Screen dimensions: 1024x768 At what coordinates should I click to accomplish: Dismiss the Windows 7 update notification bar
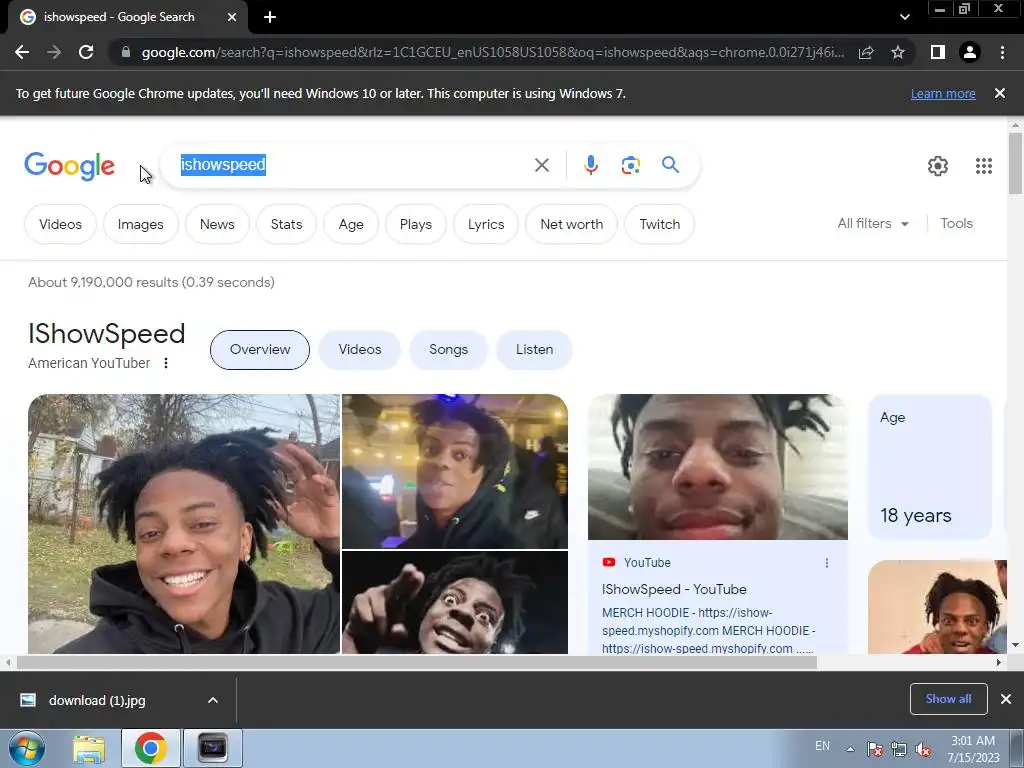1000,93
